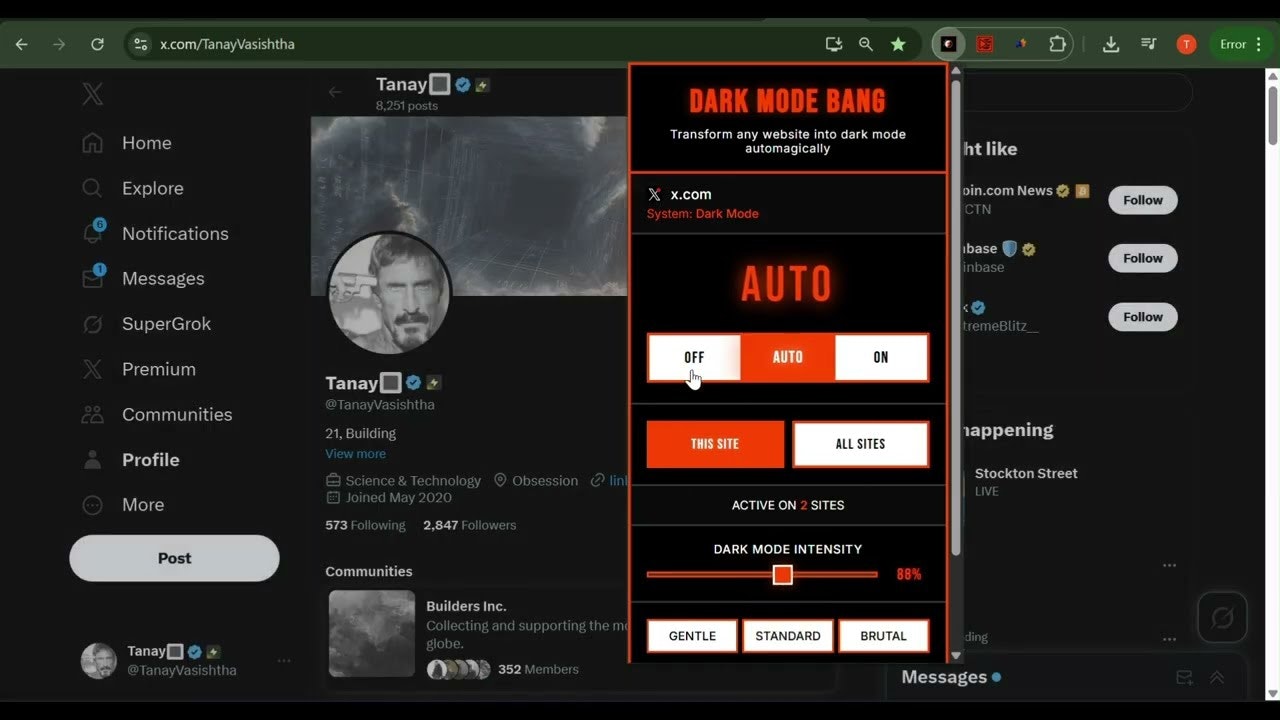The height and width of the screenshot is (720, 1280).
Task: Switch dark mode to OFF
Action: 694,357
